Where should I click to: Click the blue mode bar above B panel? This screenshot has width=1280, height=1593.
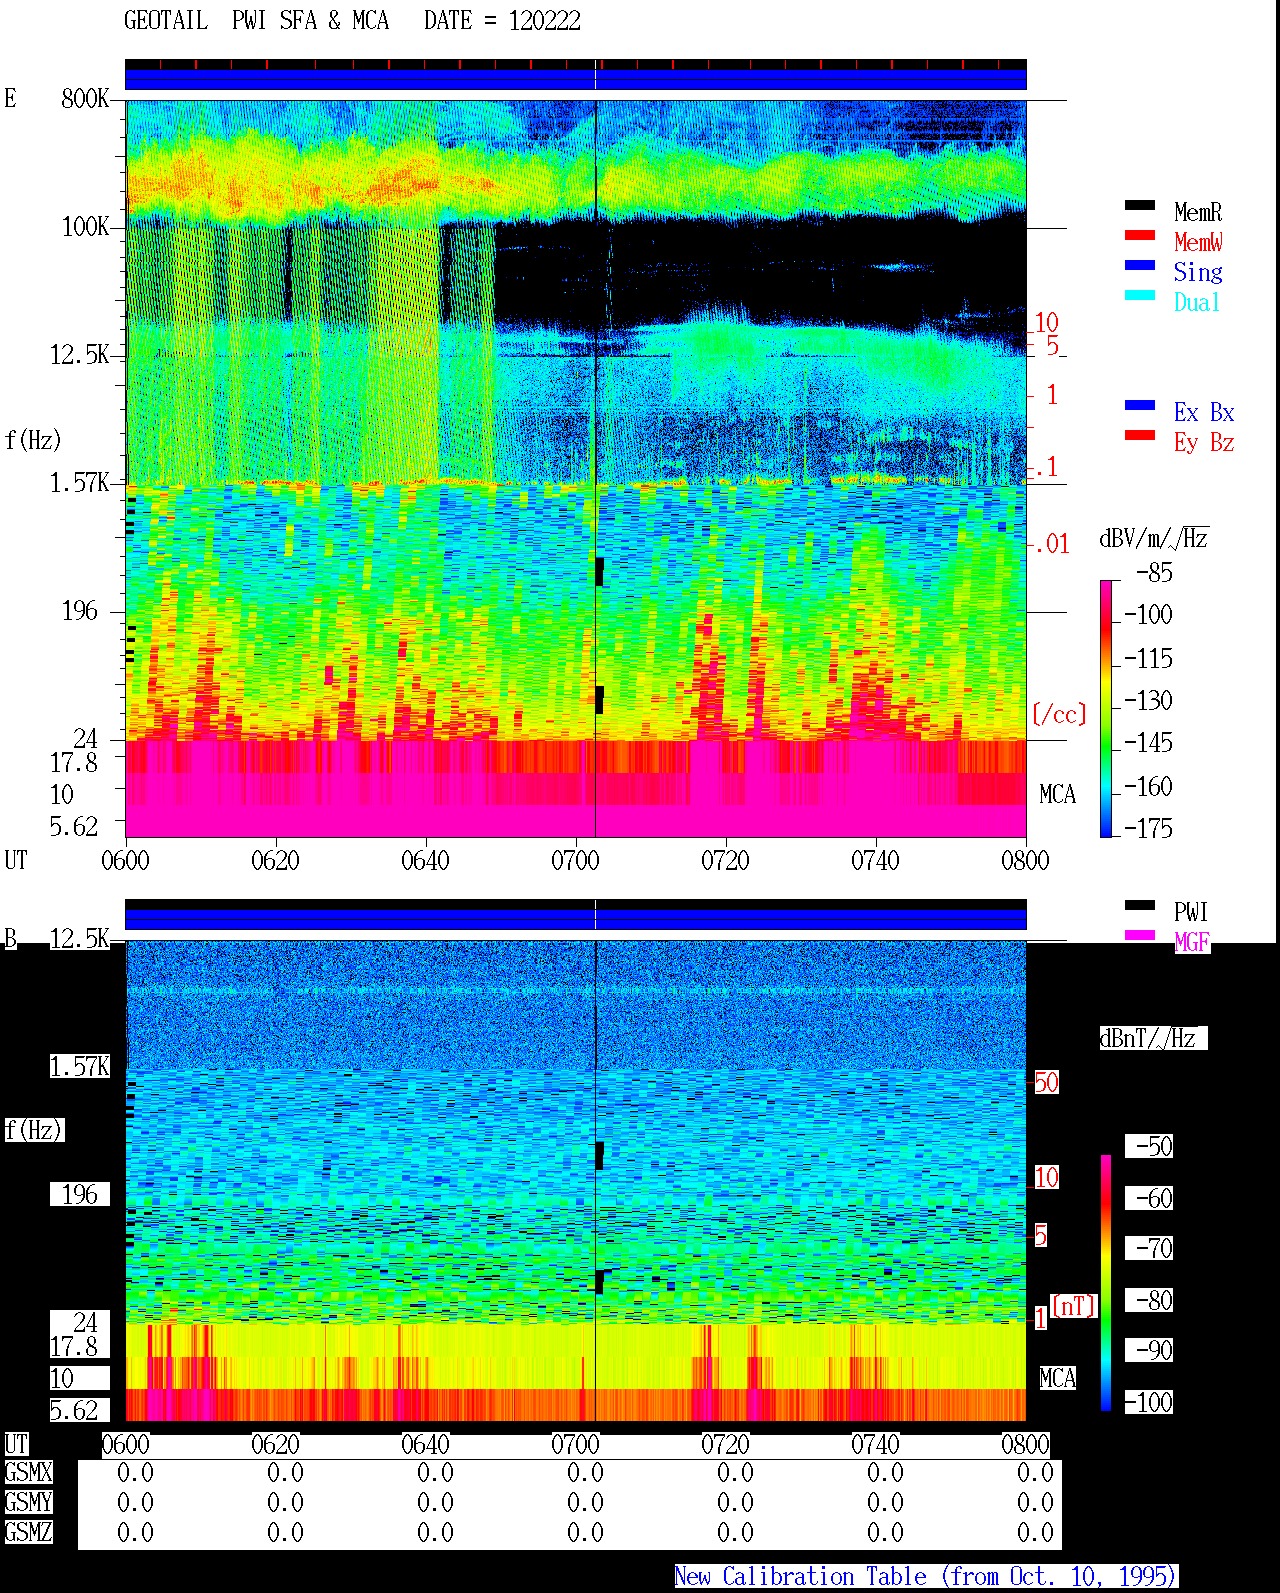(x=576, y=919)
